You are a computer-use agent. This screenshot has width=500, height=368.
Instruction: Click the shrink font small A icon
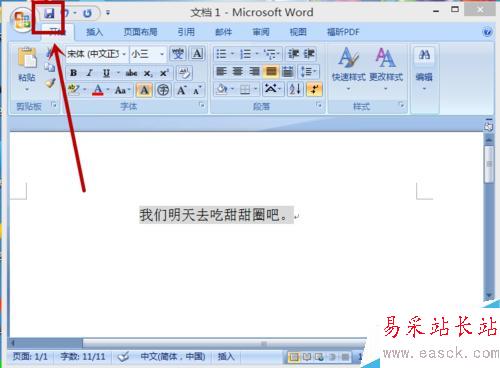point(197,90)
